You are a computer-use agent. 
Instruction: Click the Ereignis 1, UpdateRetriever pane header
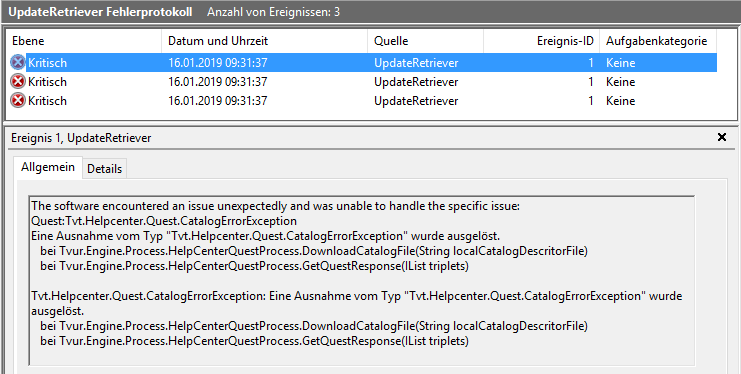tap(81, 138)
